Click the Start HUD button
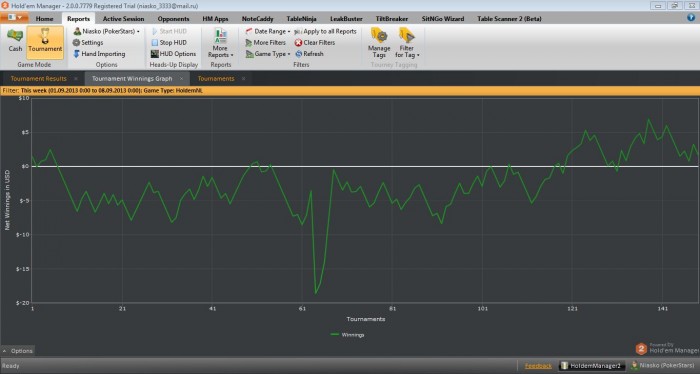This screenshot has height=374, width=700. click(x=169, y=31)
